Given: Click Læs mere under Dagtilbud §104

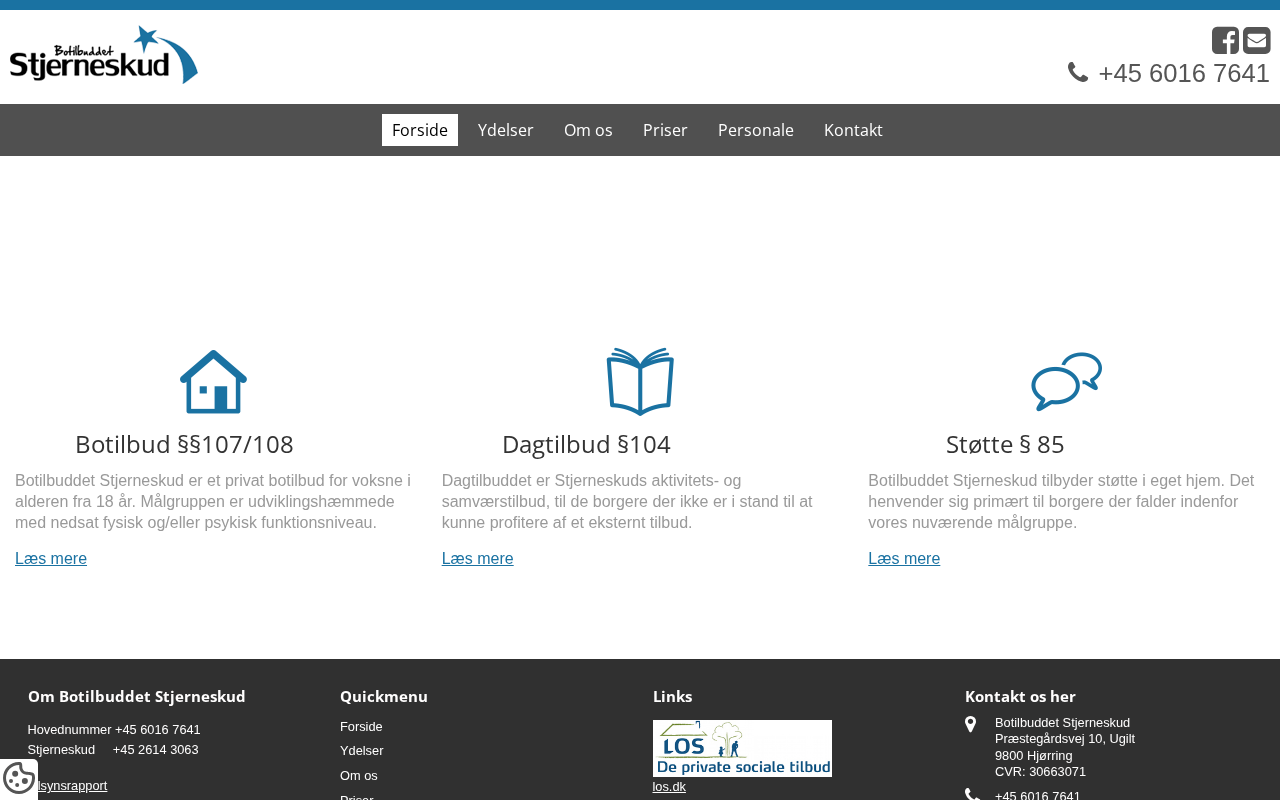Looking at the screenshot, I should [478, 559].
